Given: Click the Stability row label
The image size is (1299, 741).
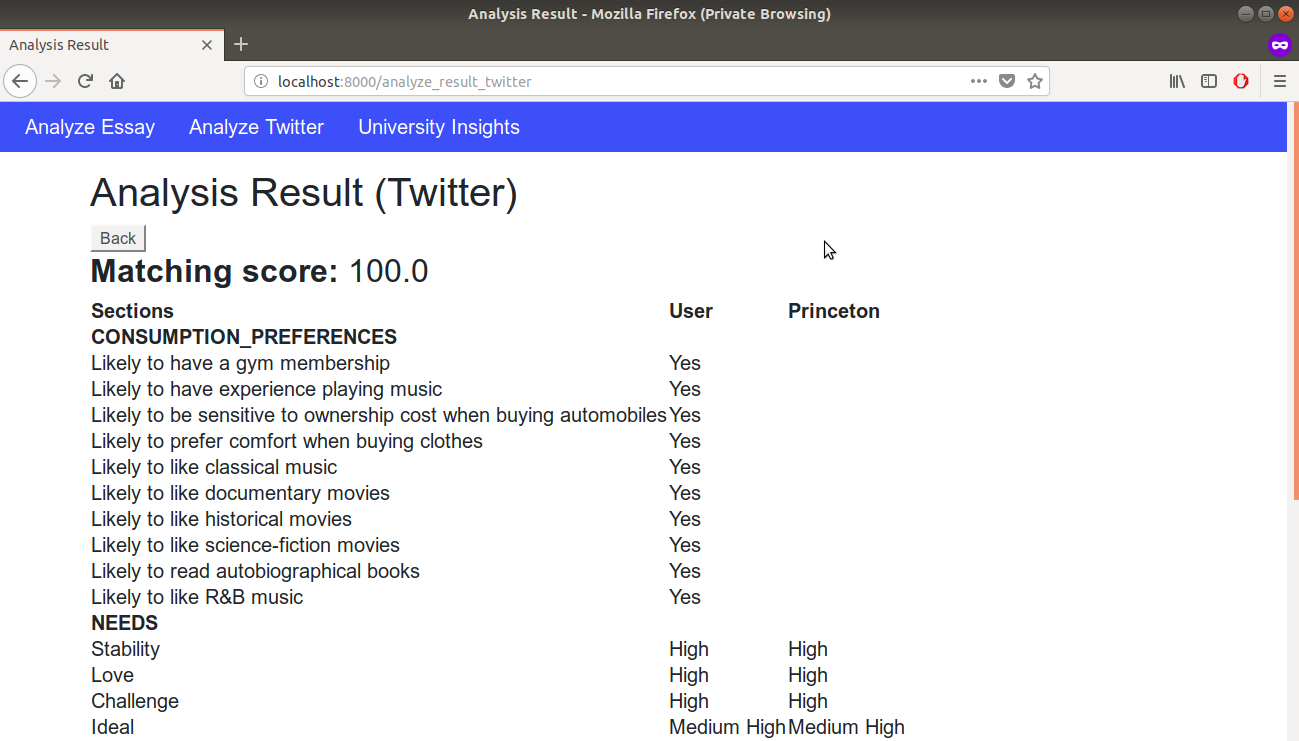Looking at the screenshot, I should (125, 649).
